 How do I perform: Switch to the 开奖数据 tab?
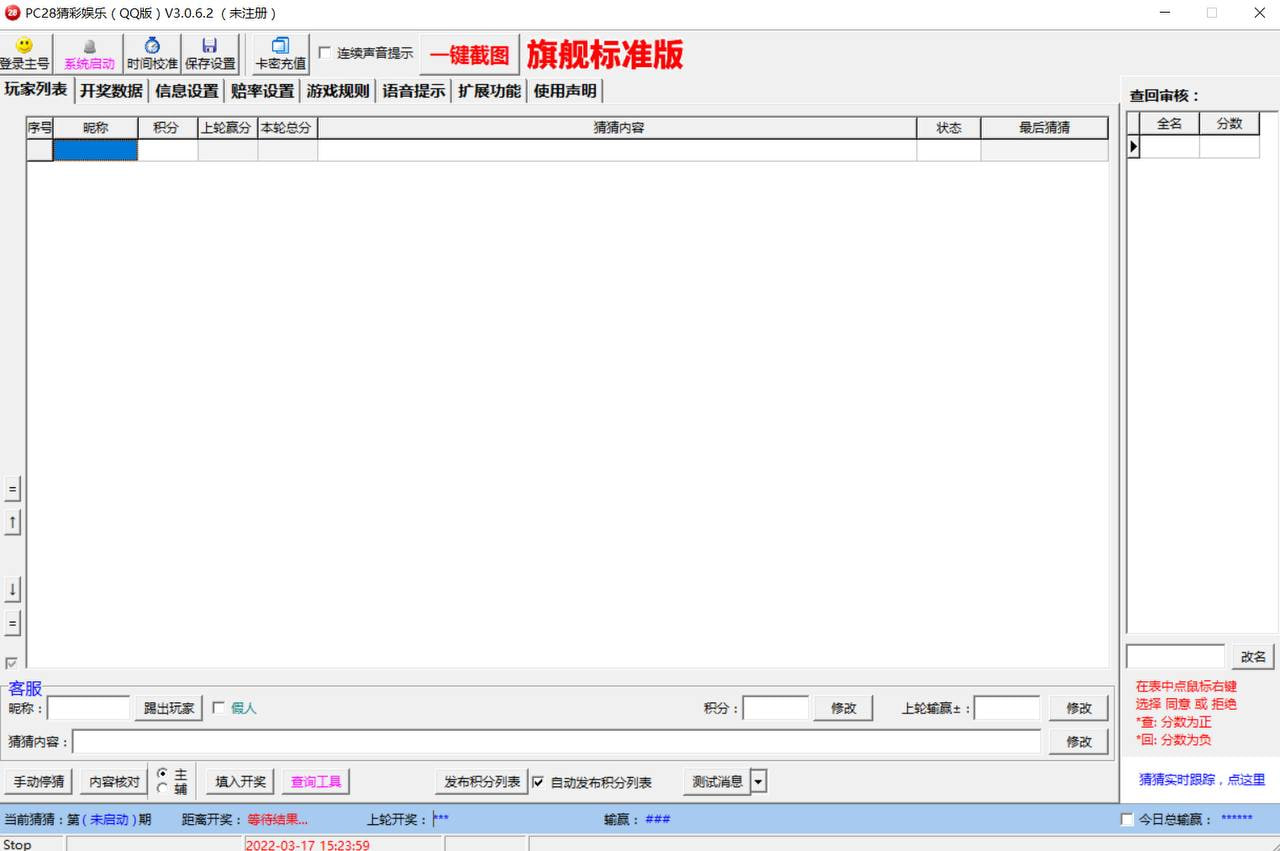pyautogui.click(x=111, y=91)
